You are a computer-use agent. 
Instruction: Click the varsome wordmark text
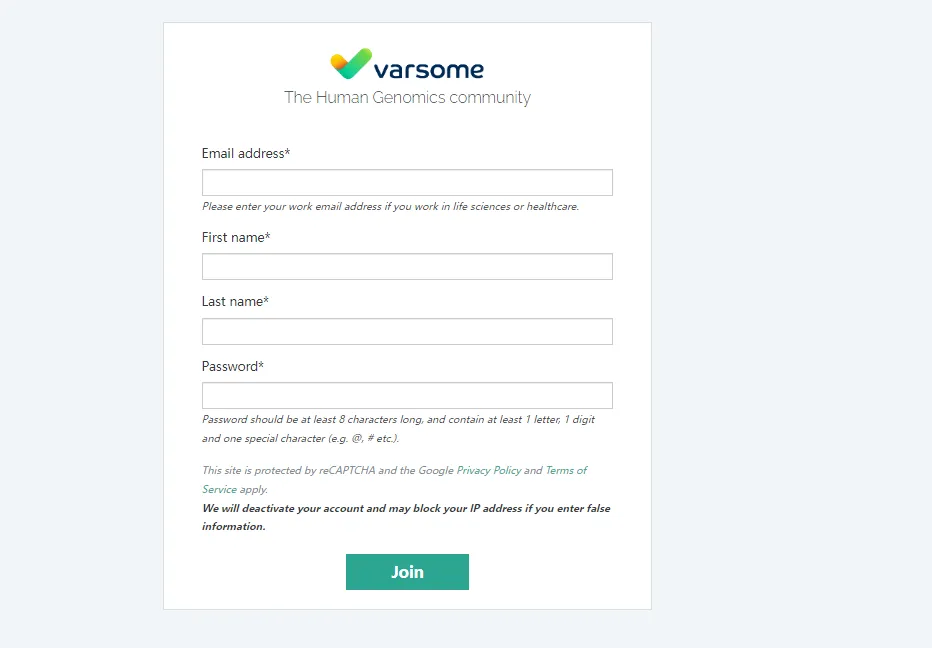[x=428, y=70]
